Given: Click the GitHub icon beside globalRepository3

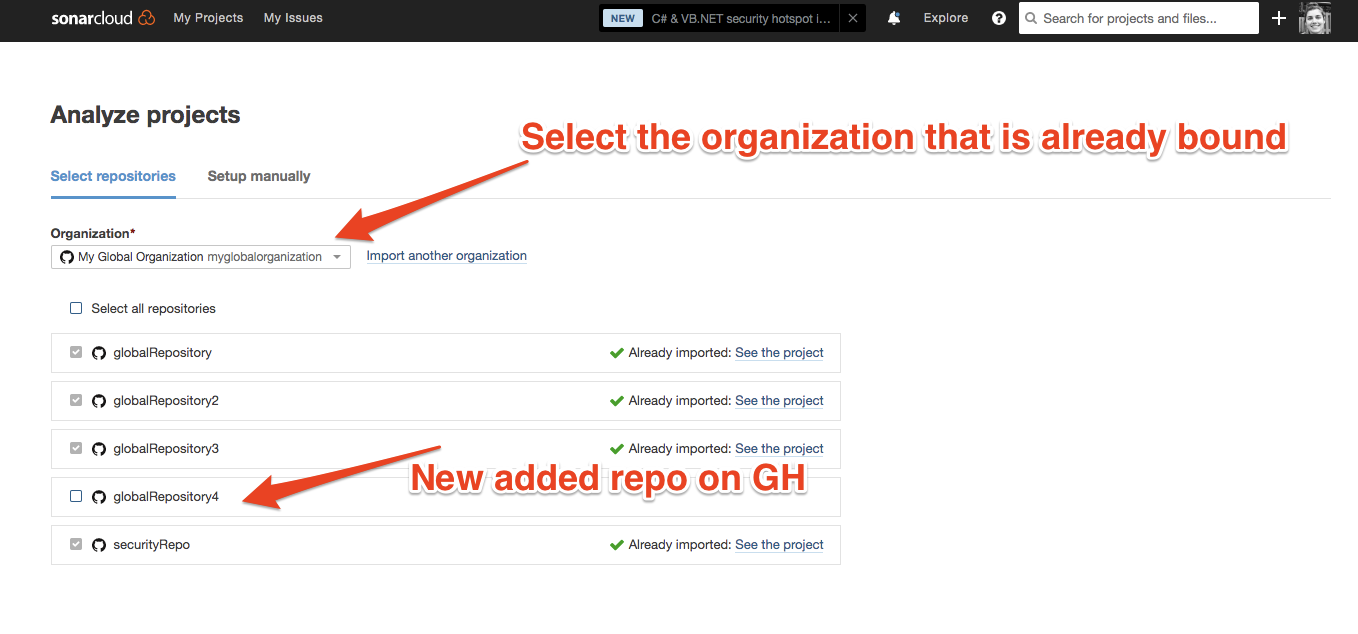Looking at the screenshot, I should (99, 449).
